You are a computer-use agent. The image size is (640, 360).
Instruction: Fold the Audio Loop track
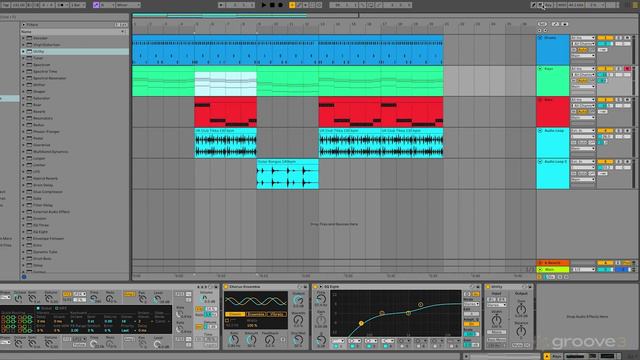(x=540, y=131)
